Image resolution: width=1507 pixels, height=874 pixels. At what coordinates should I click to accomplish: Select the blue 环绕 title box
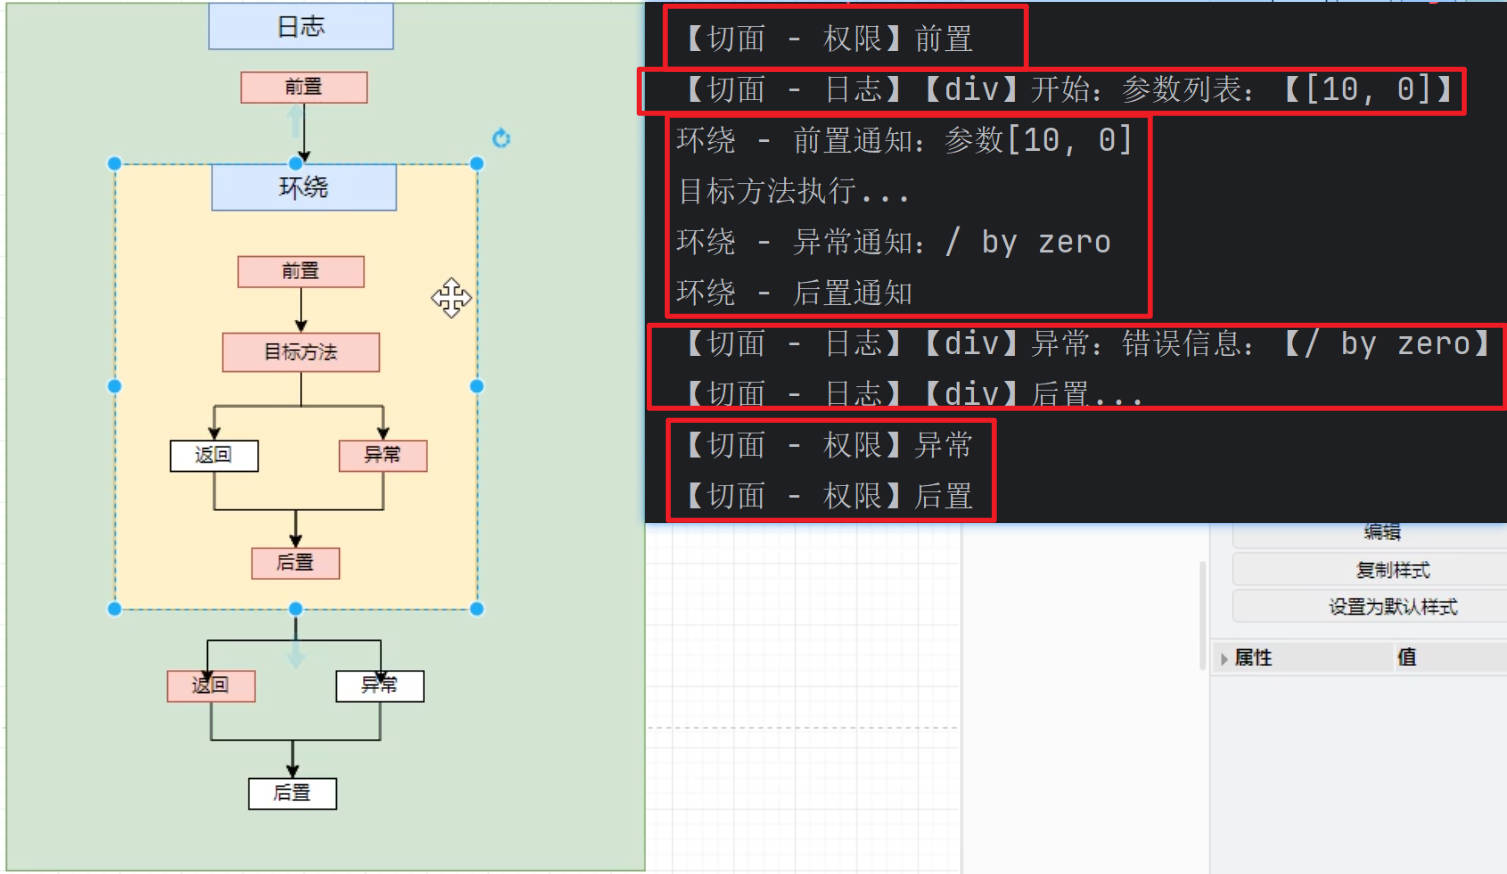click(303, 187)
